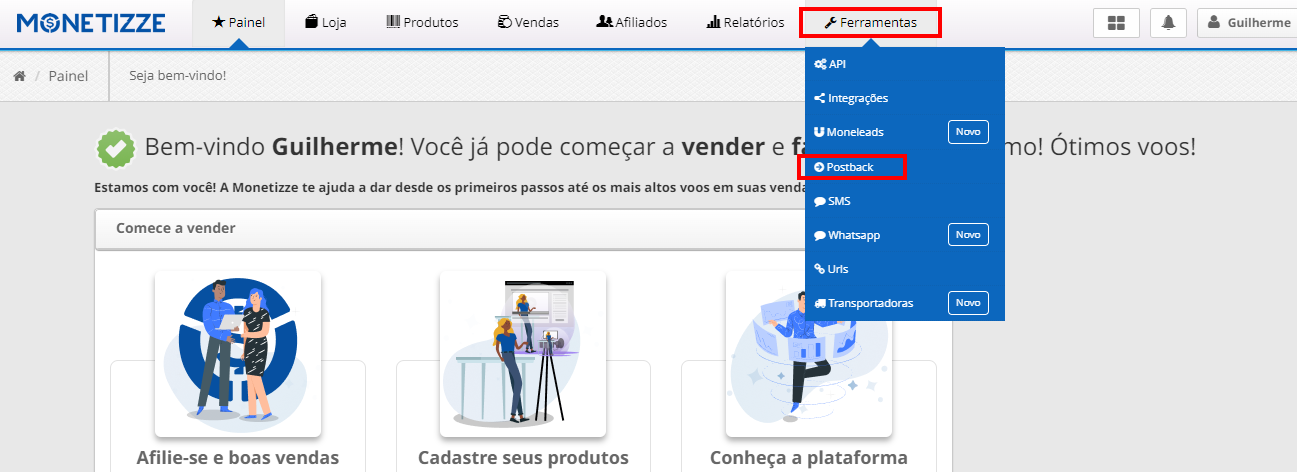Click the Novo badge beside Transportadoras
Screen dimensions: 1297x472
[968, 302]
